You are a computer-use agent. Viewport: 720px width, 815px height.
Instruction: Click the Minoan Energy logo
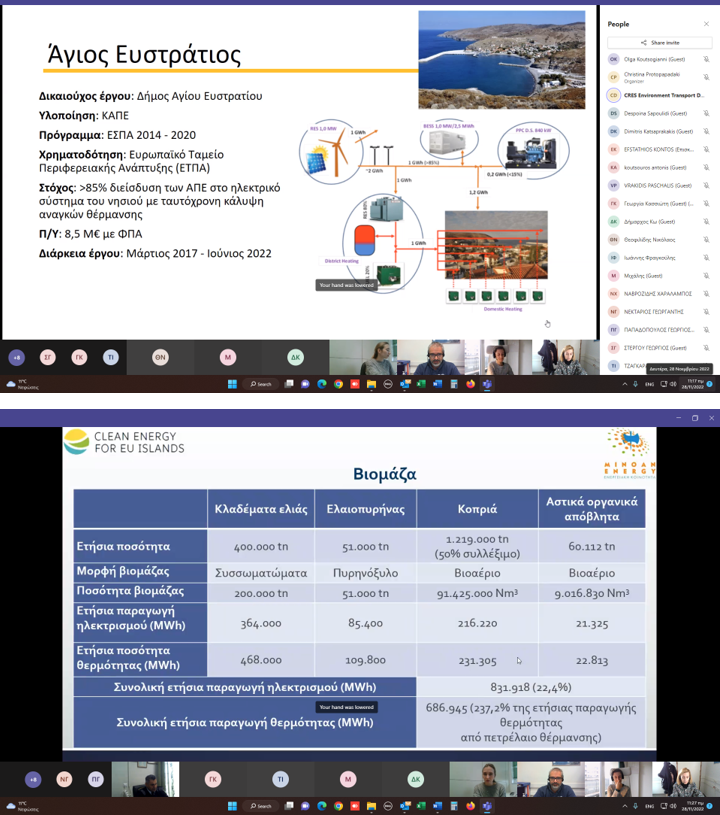point(630,454)
